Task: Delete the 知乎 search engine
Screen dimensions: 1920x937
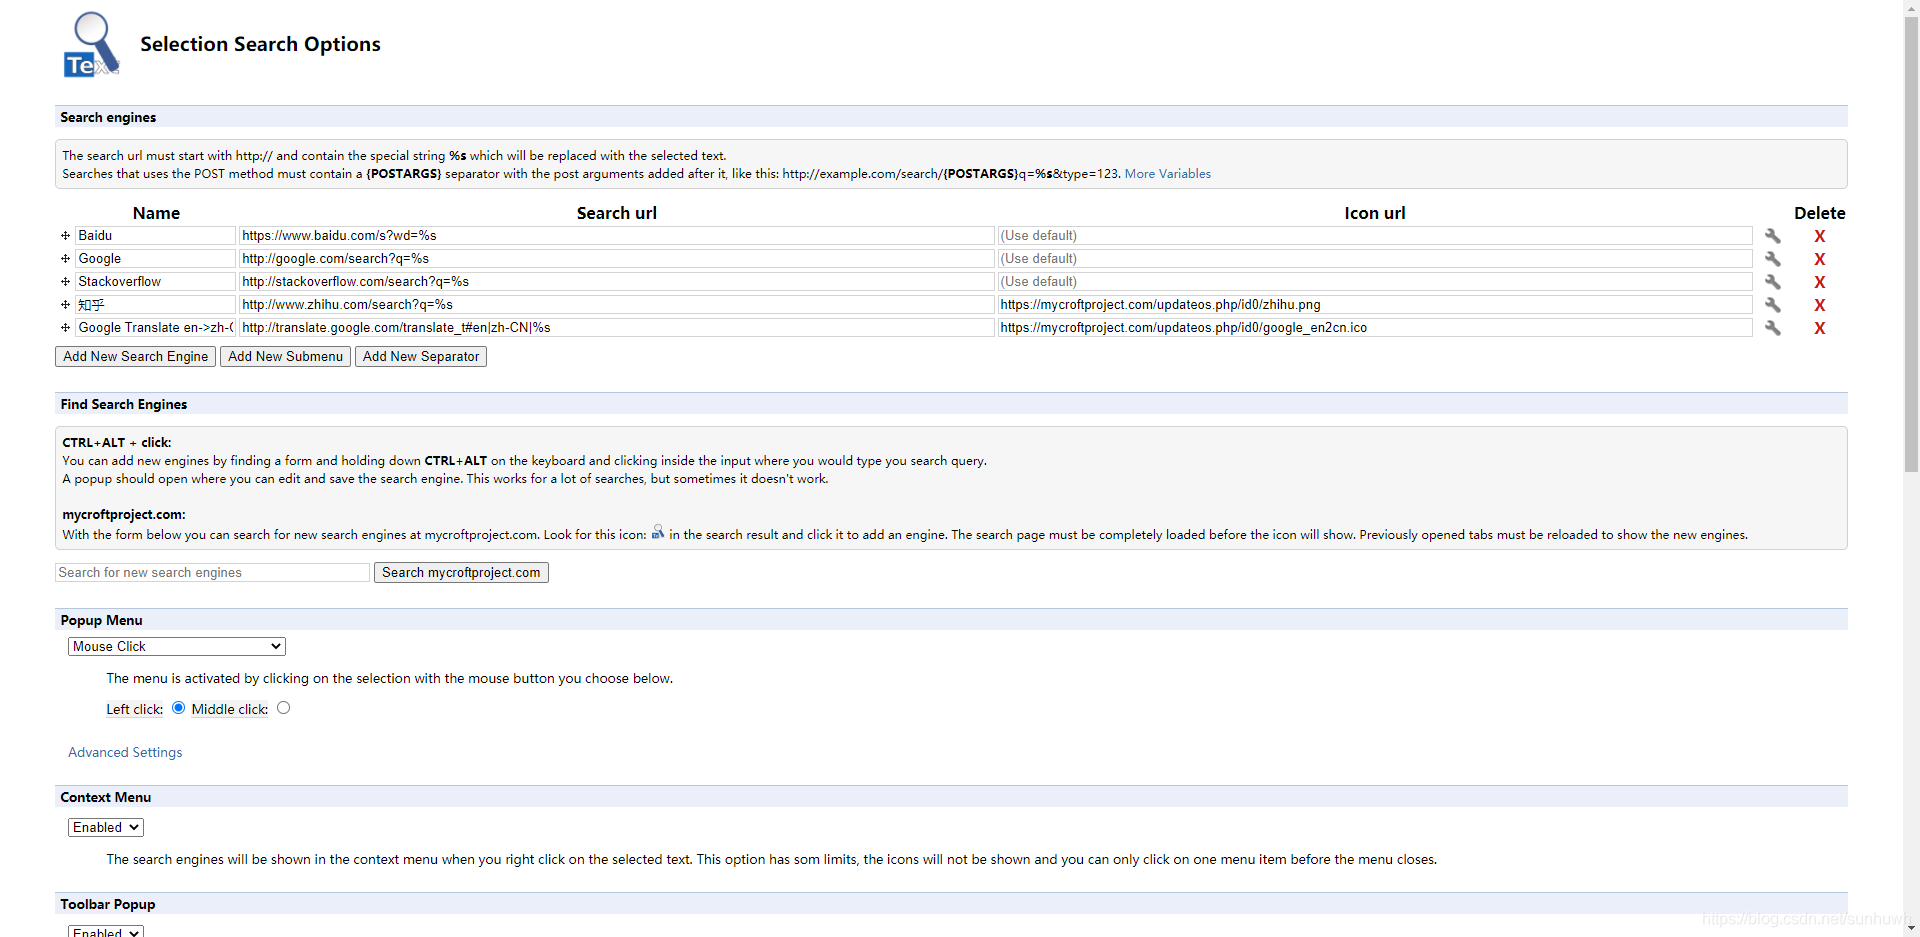Action: point(1820,305)
